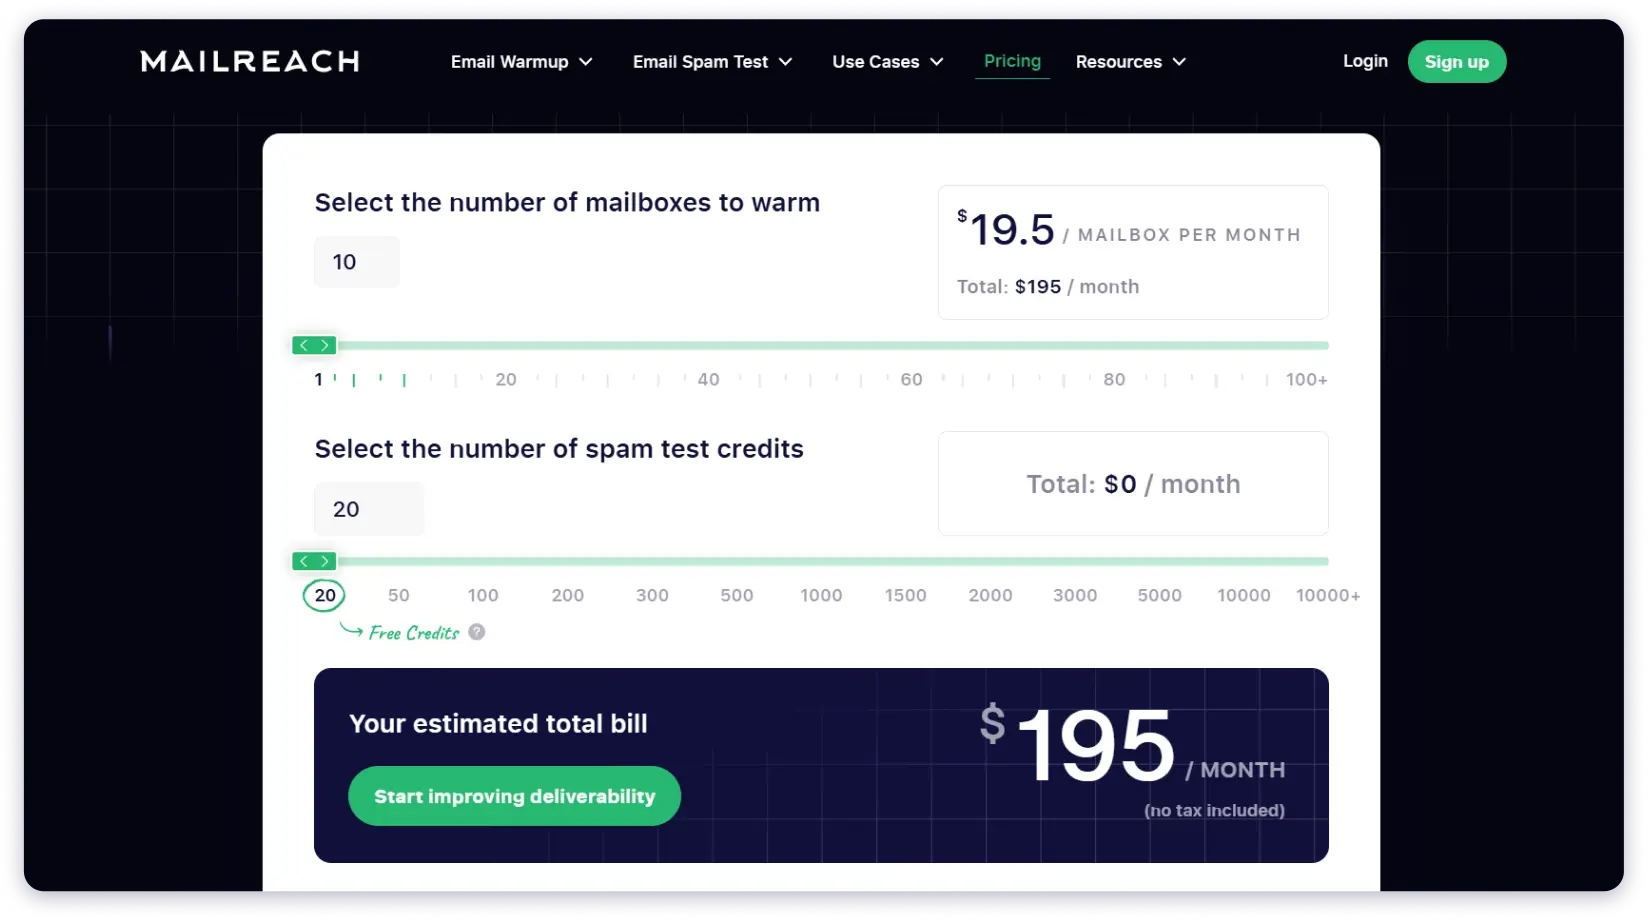Click right arrow on spam credits slider handle
Viewport: 1648px width, 920px height.
[x=323, y=561]
